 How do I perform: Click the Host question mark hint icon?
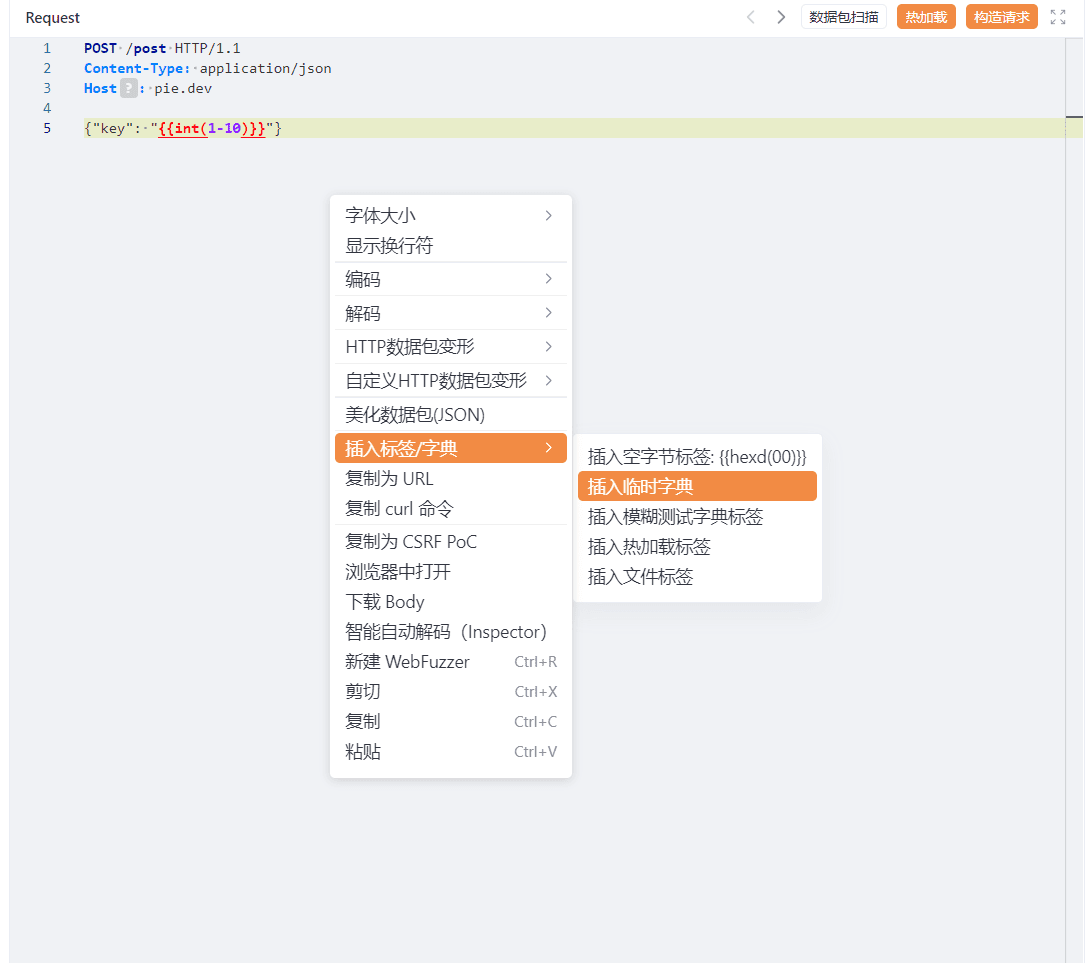coord(128,88)
